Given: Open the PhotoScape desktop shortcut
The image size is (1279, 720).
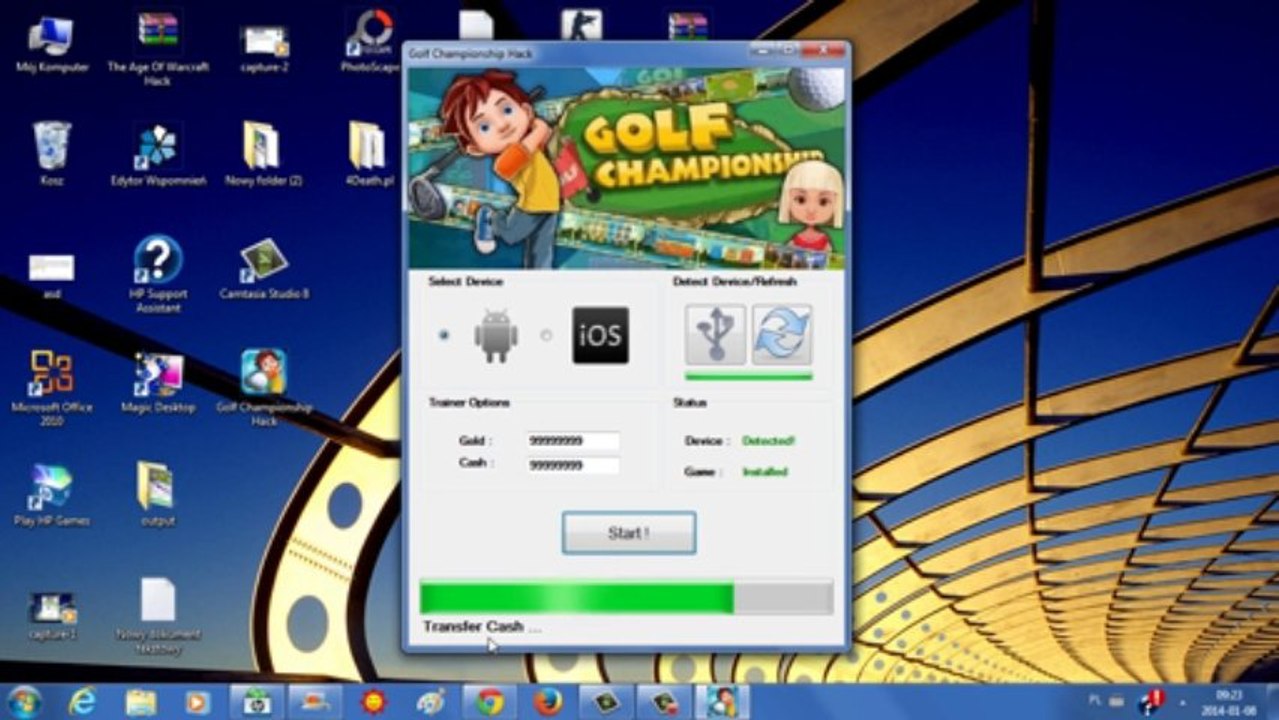Looking at the screenshot, I should pyautogui.click(x=369, y=42).
